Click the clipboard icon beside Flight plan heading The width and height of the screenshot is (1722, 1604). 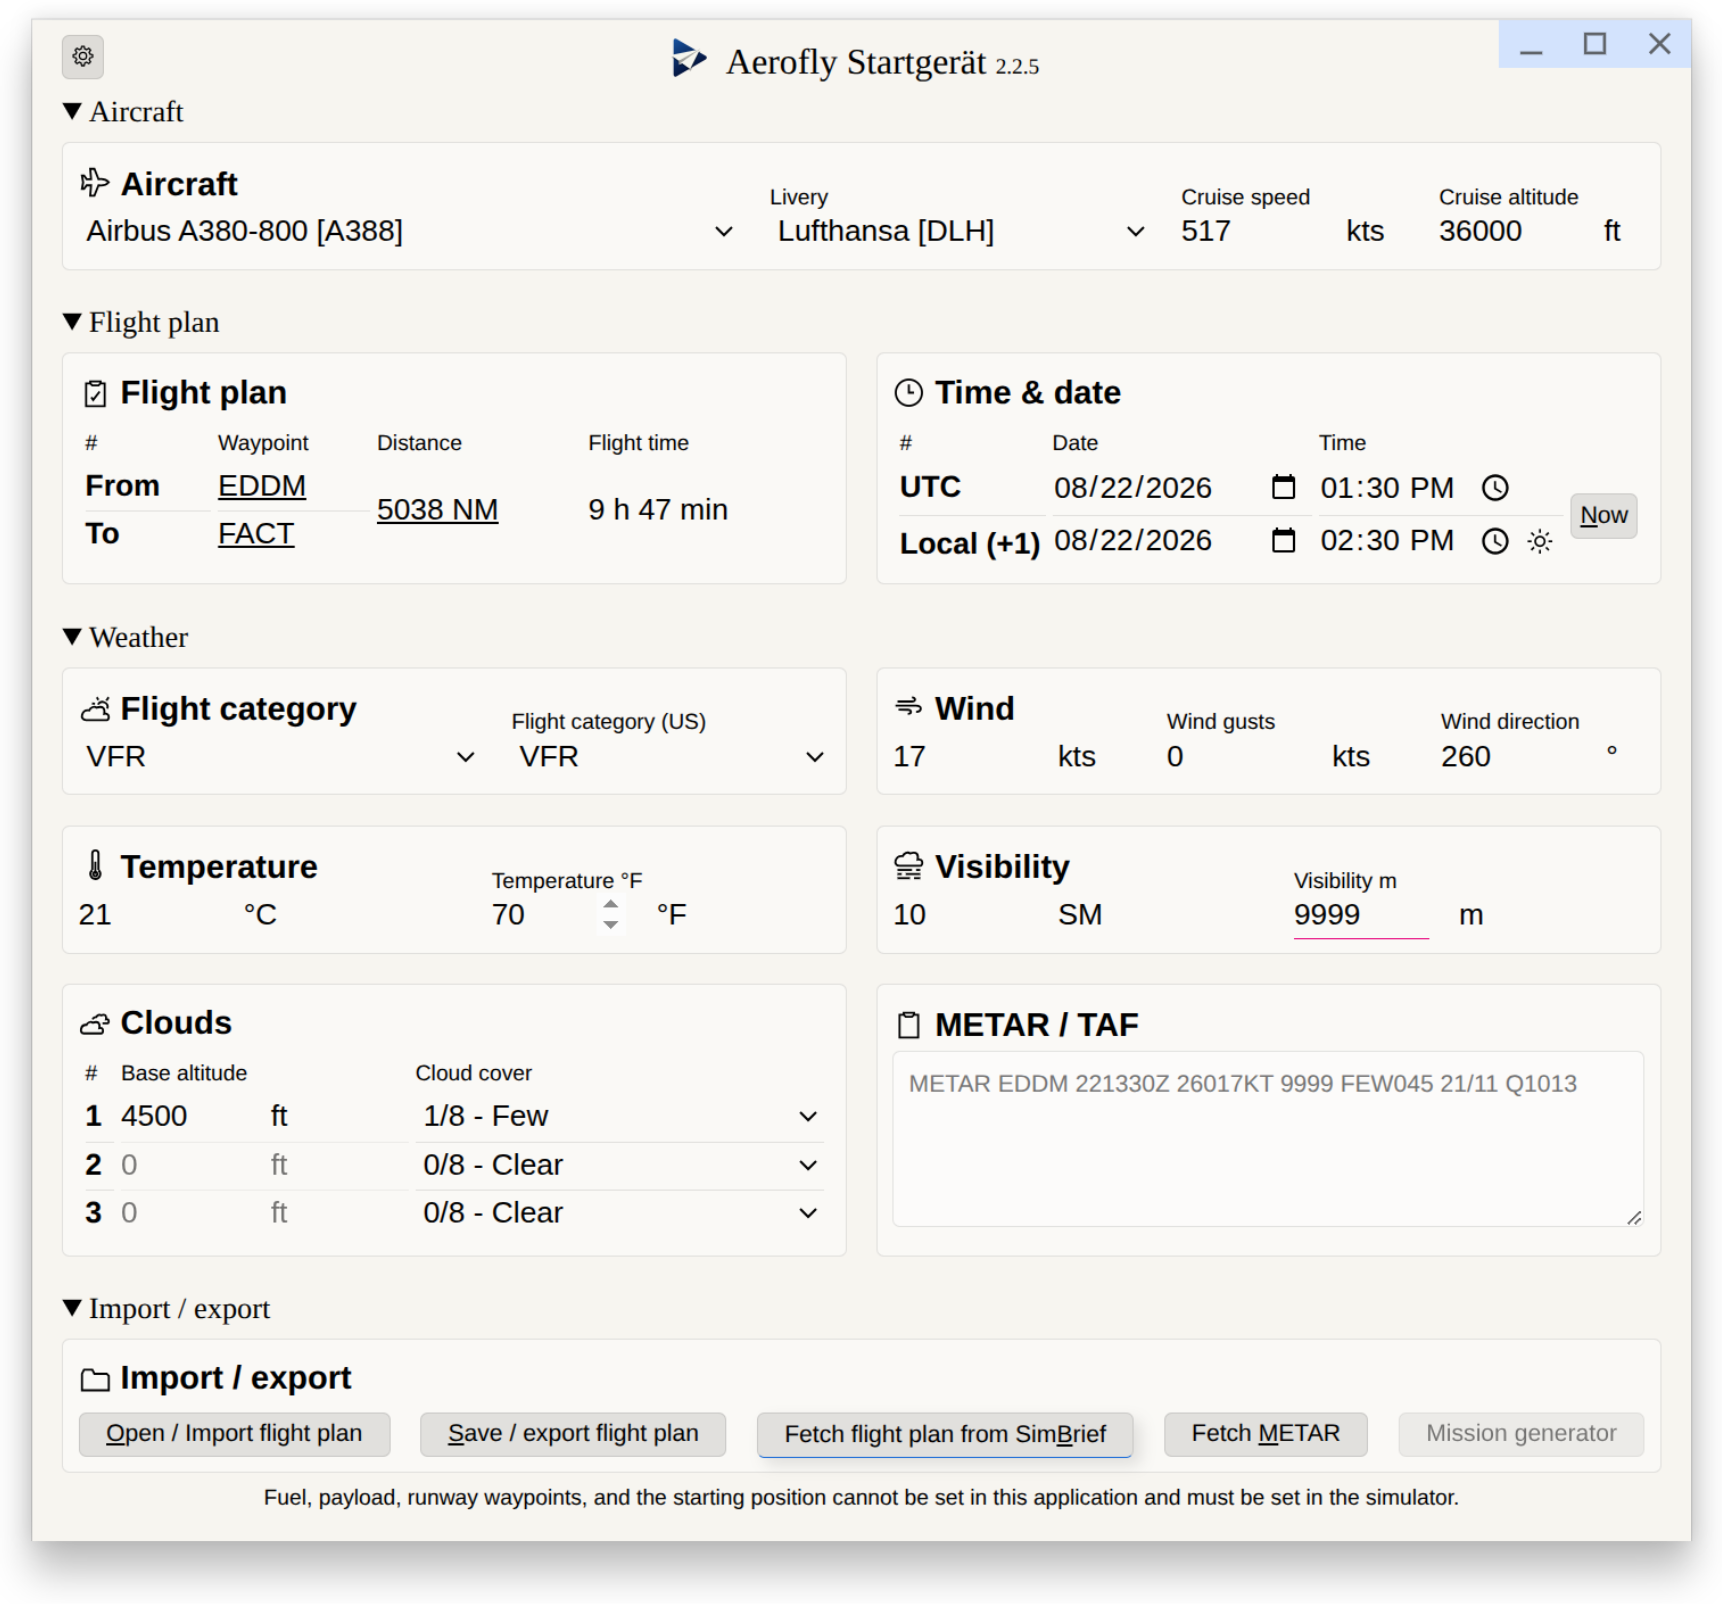[95, 393]
